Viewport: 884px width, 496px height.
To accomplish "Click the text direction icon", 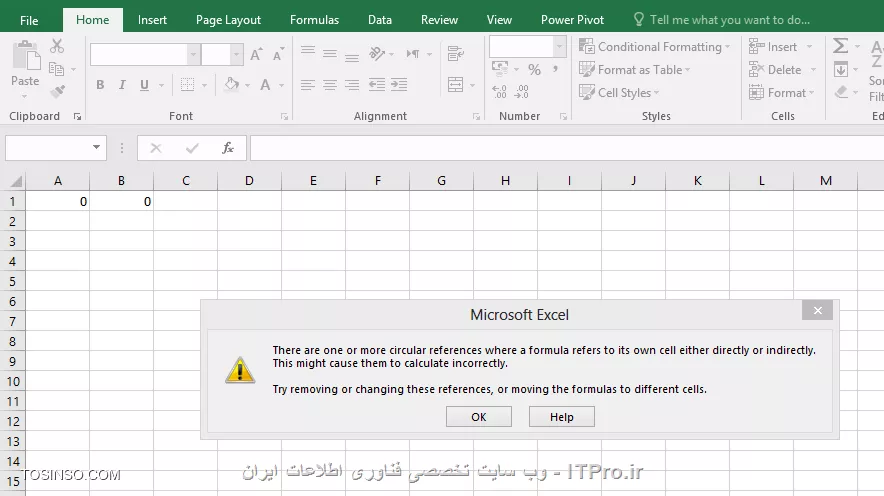I will click(x=413, y=54).
